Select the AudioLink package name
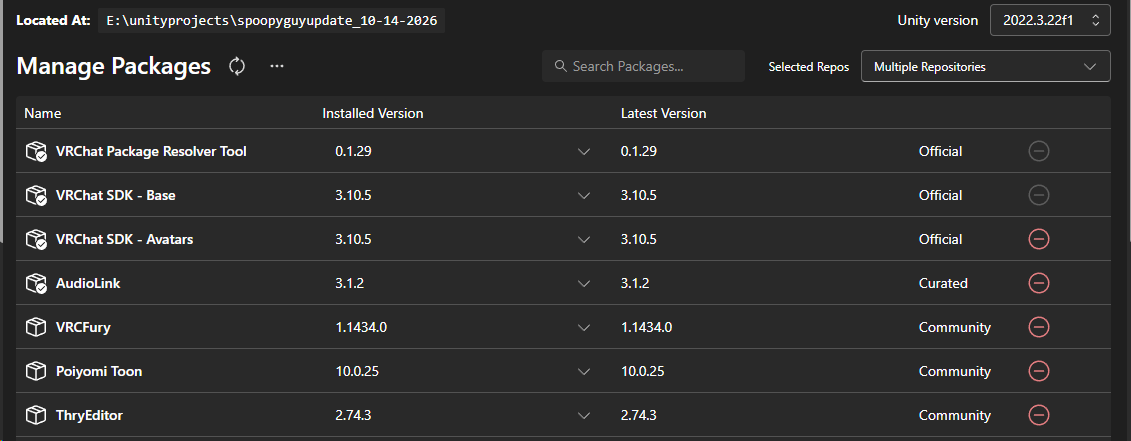The height and width of the screenshot is (441, 1131). [x=88, y=284]
